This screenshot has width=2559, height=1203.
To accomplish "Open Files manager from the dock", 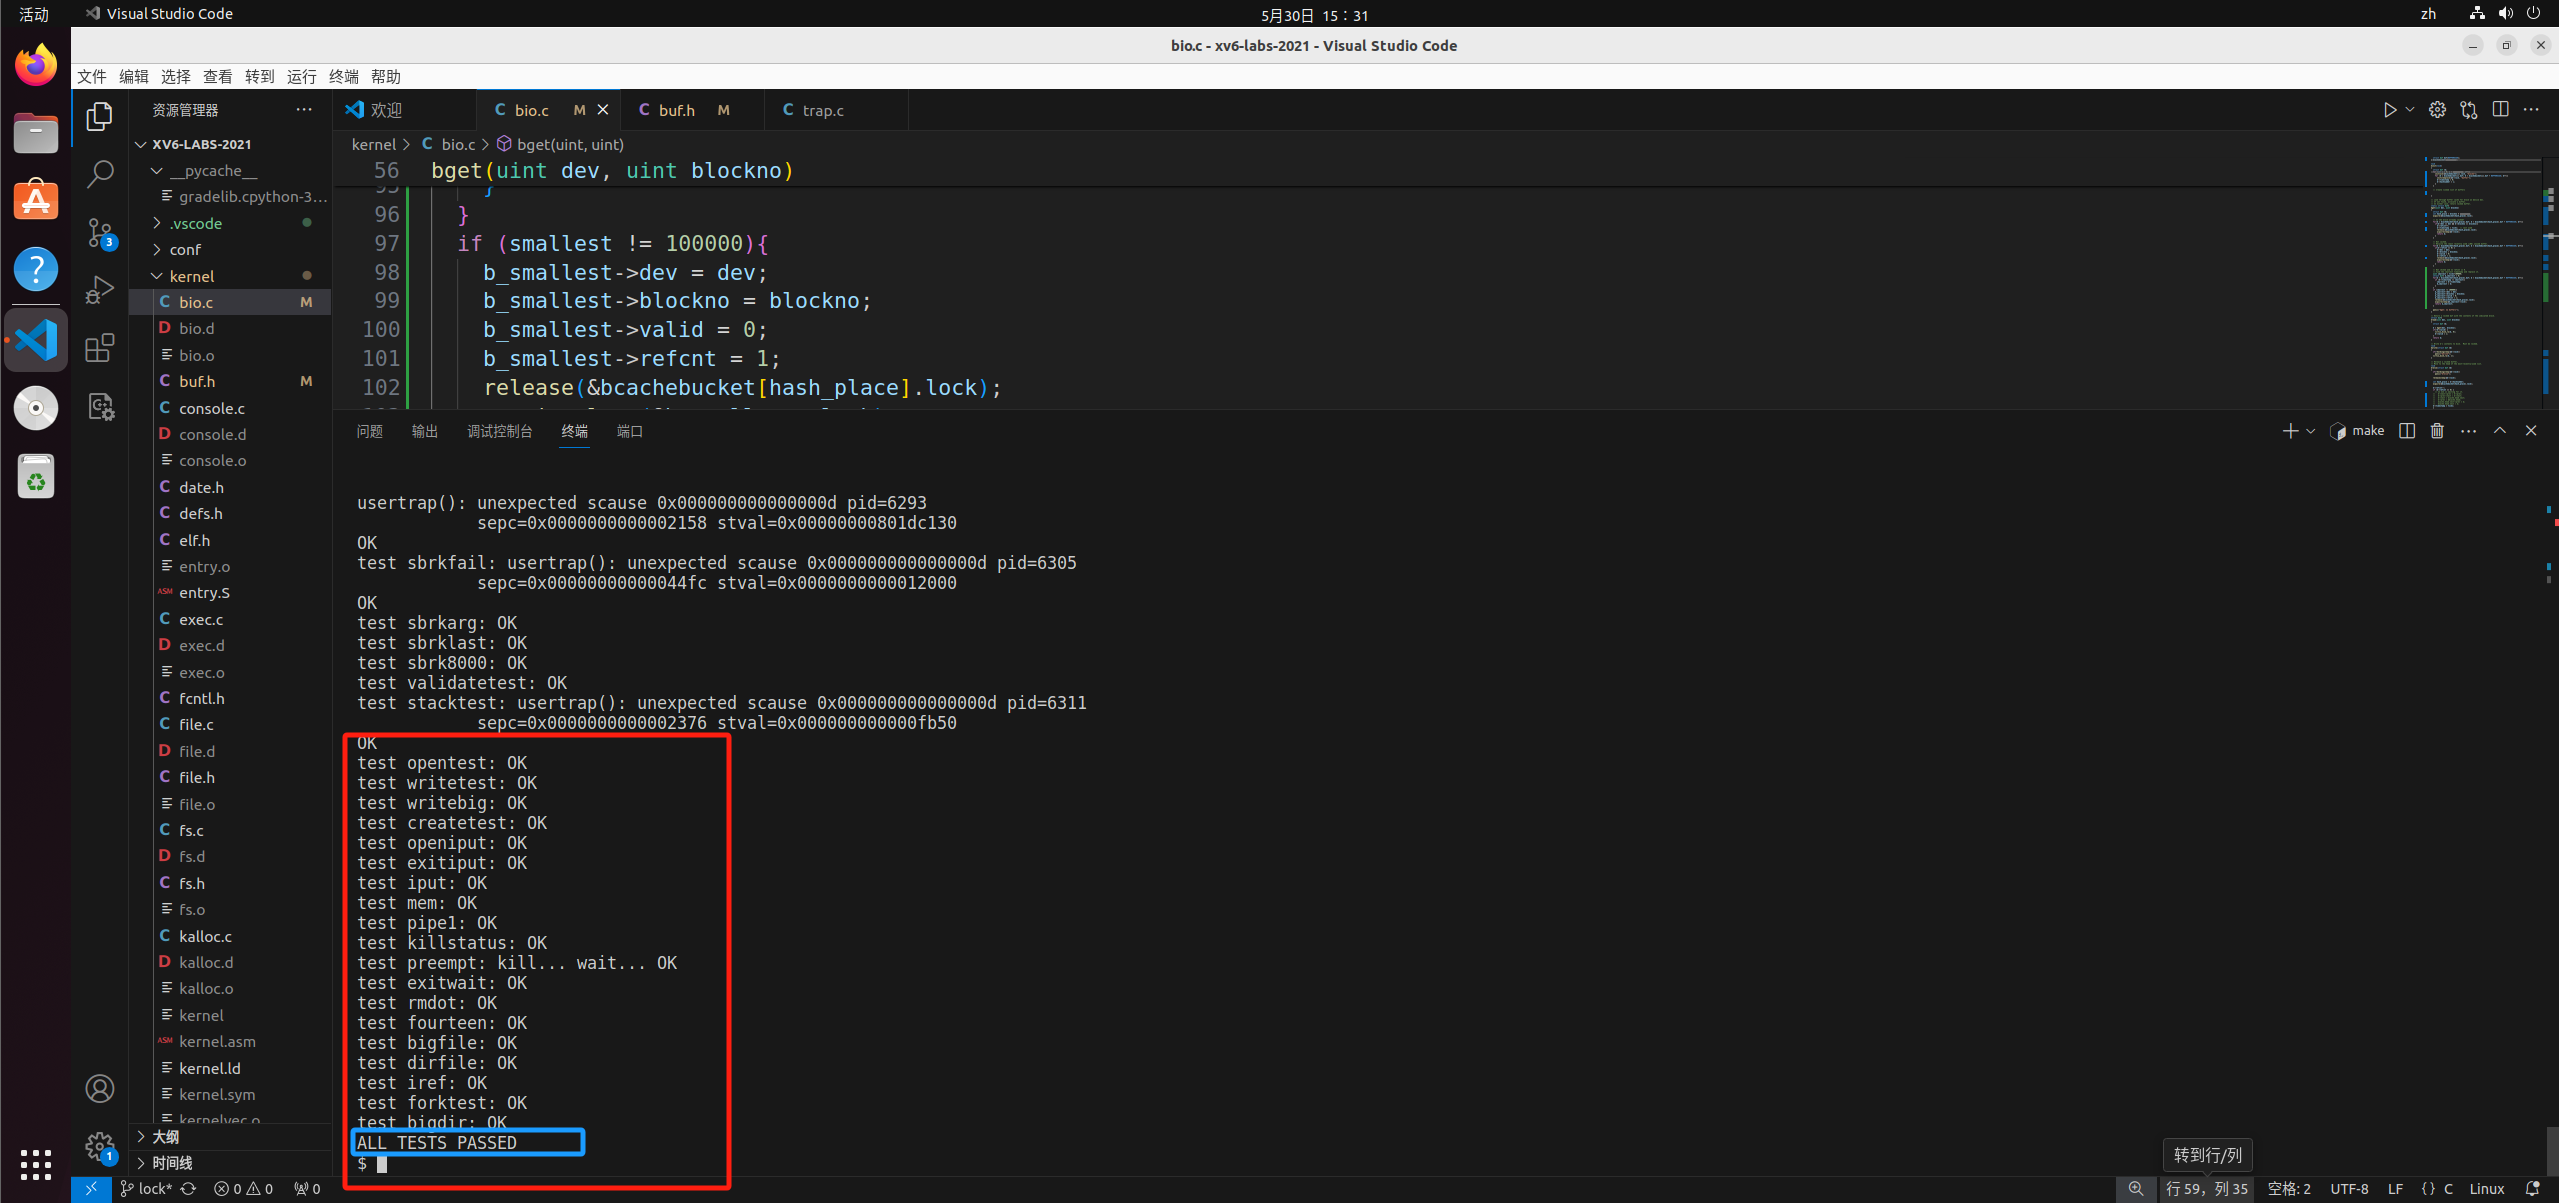I will [36, 133].
